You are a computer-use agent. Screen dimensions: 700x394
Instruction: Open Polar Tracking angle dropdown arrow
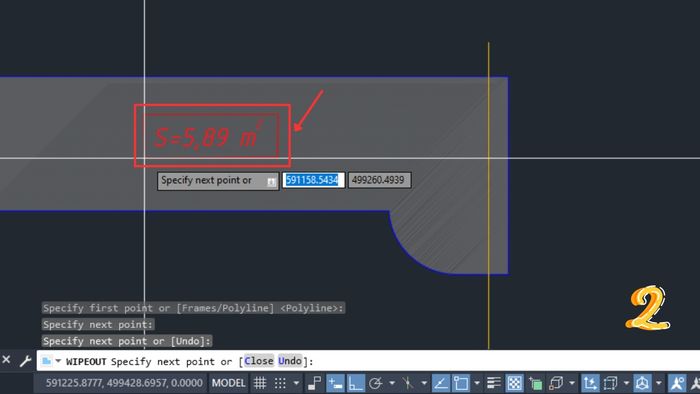(392, 383)
